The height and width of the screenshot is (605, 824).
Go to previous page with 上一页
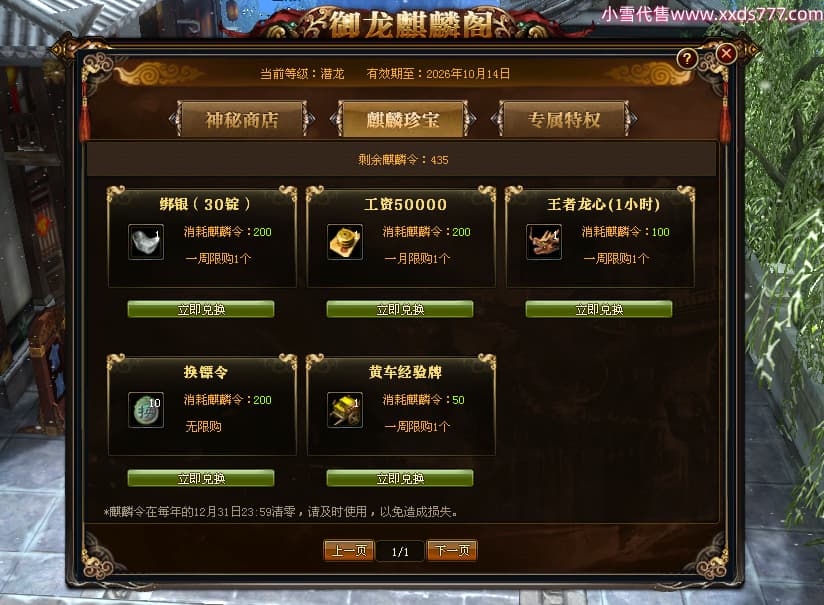coord(349,550)
